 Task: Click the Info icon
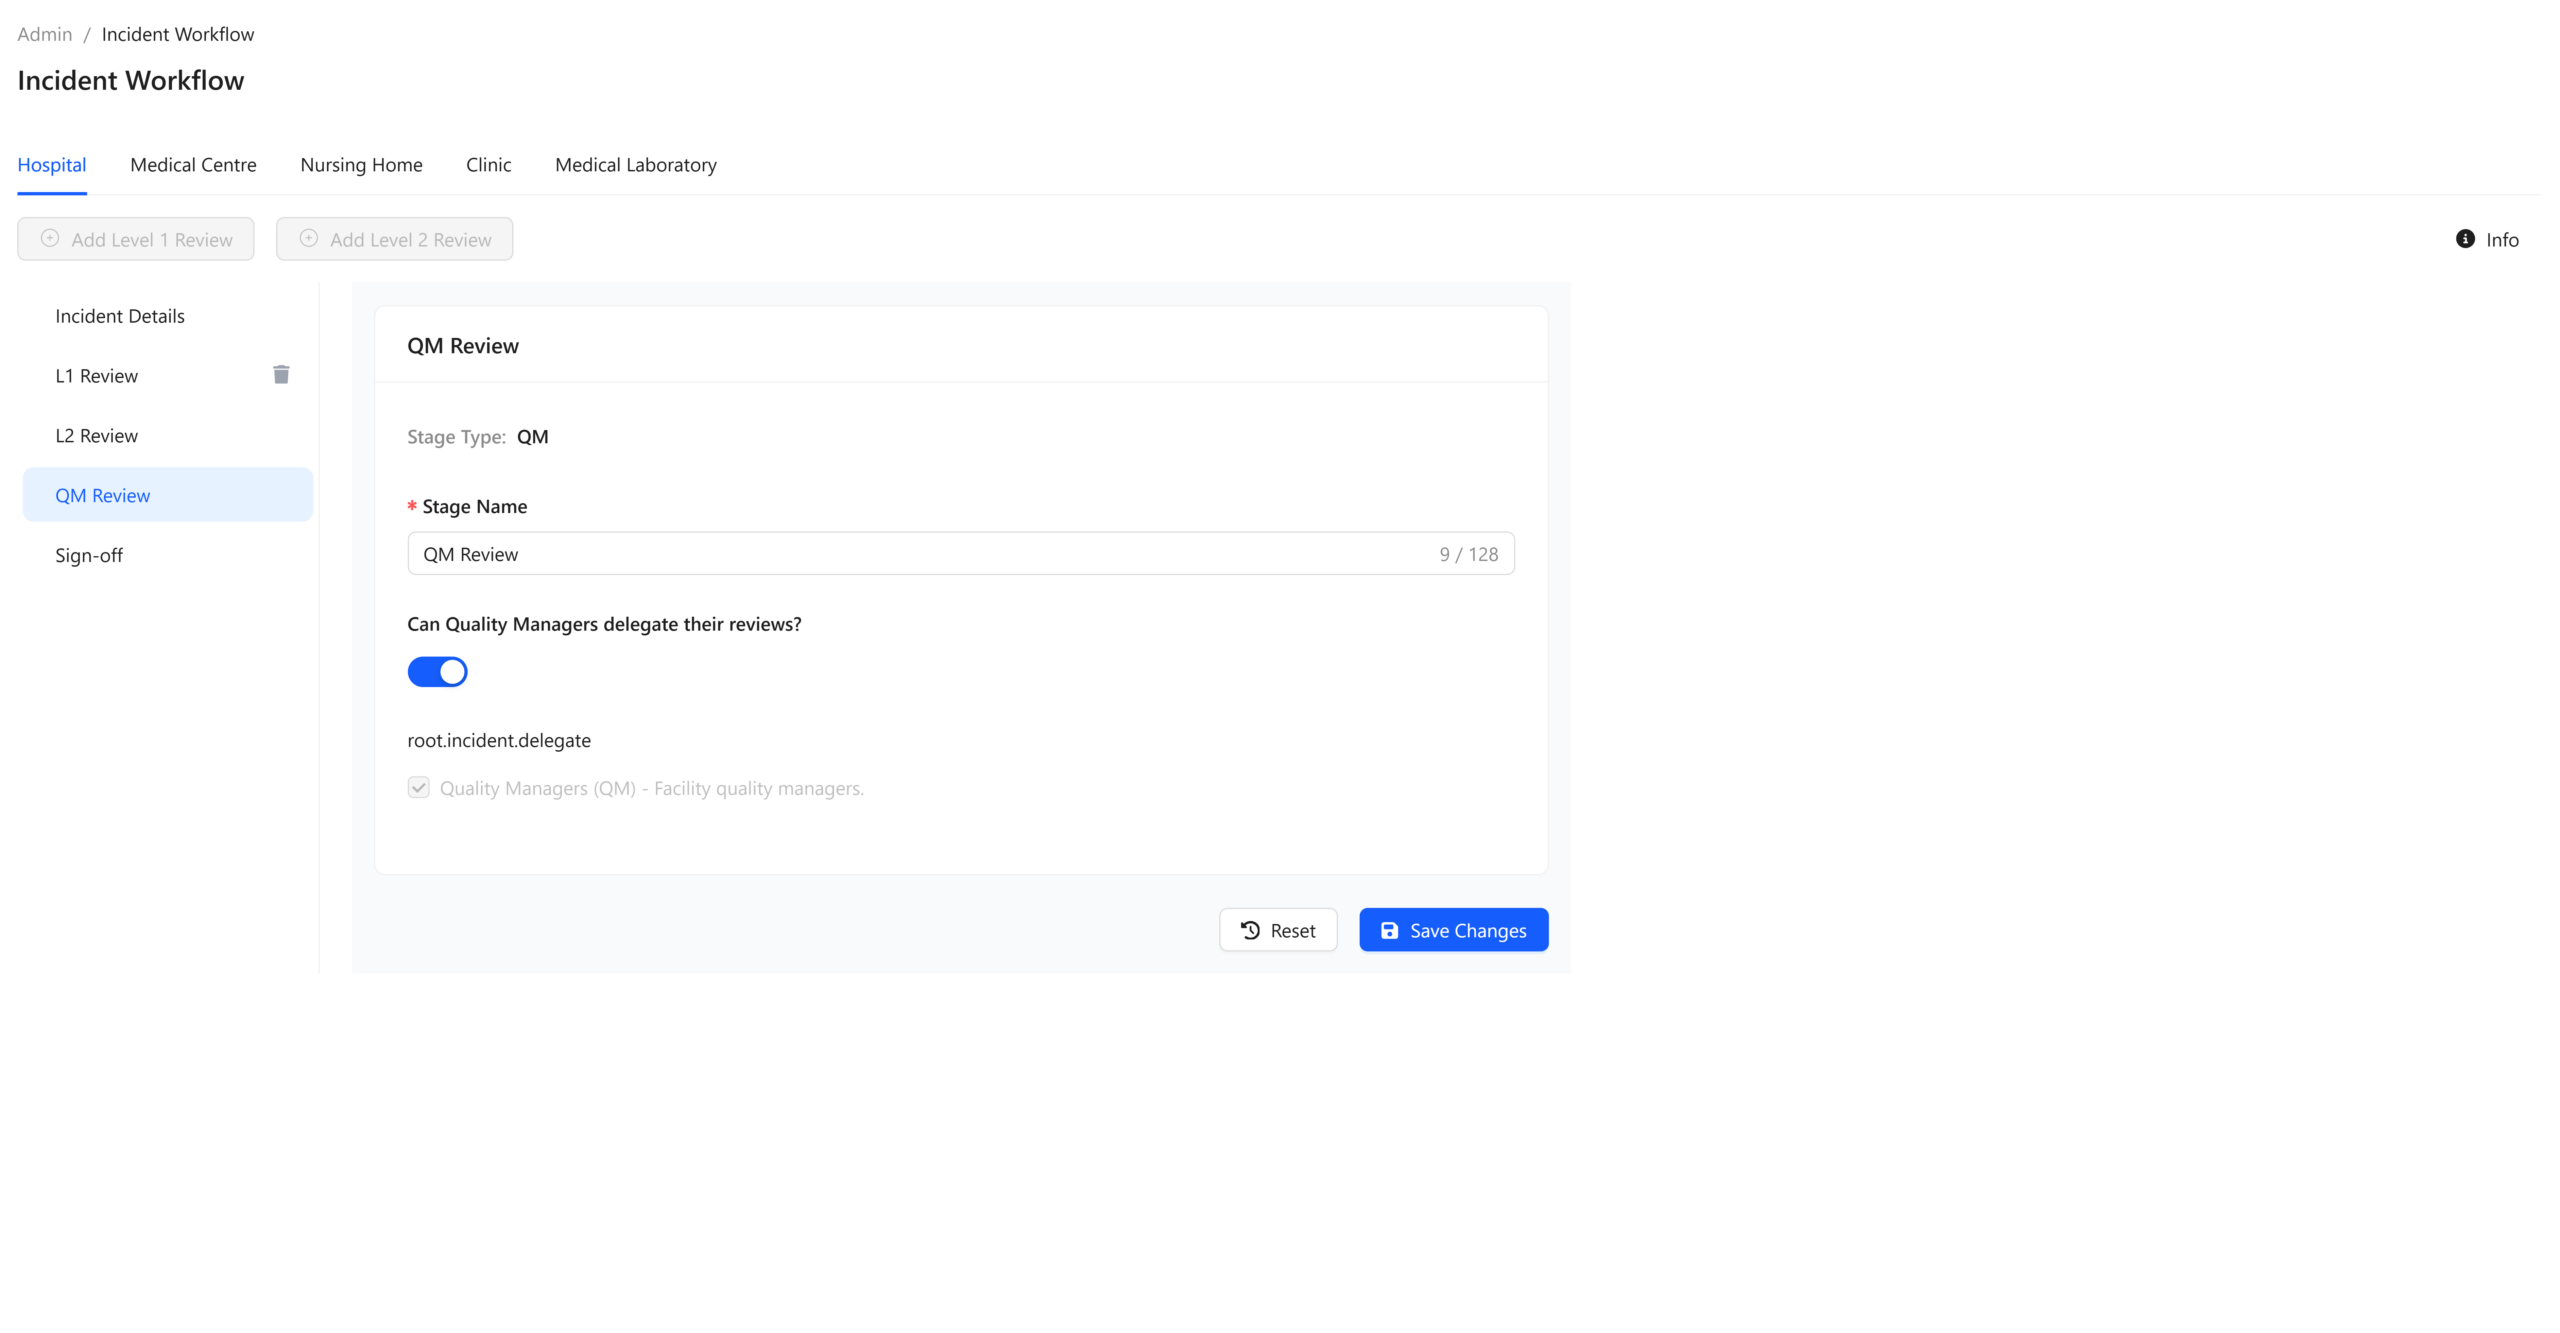(2465, 239)
